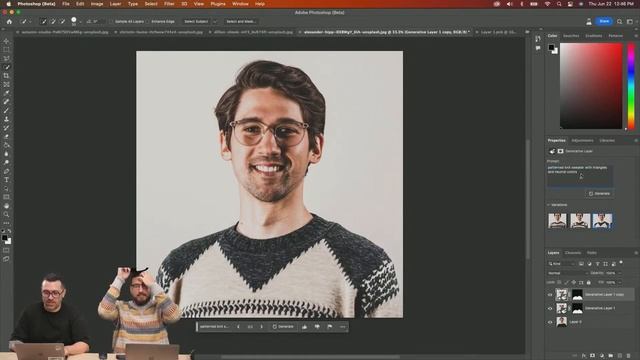Select the Clone Stamp tool
Screen dimensions: 640x360
click(x=6, y=119)
